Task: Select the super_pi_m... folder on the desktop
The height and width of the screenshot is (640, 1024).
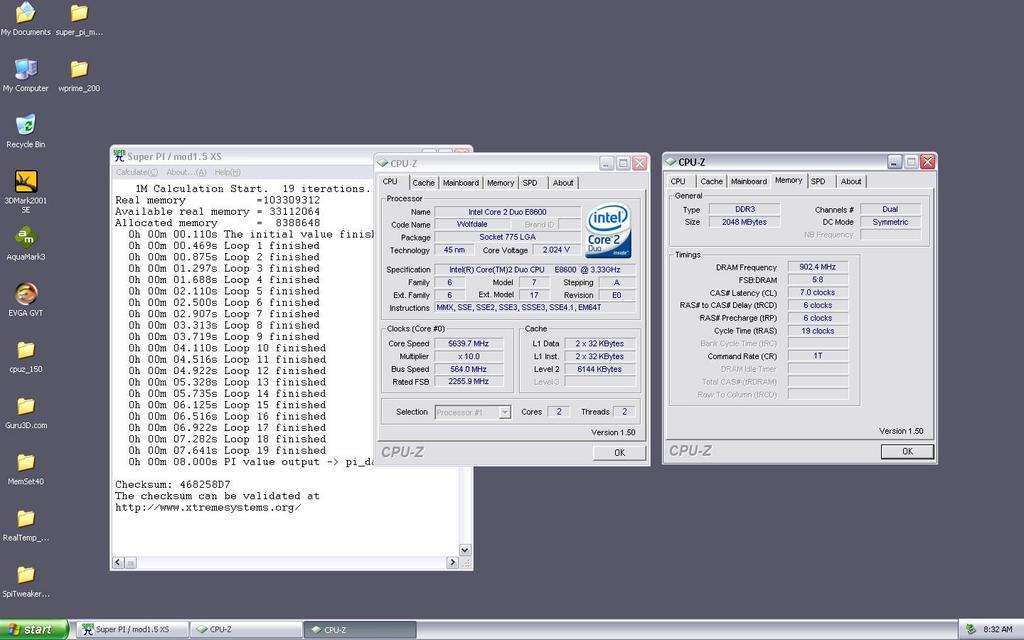Action: (x=79, y=19)
